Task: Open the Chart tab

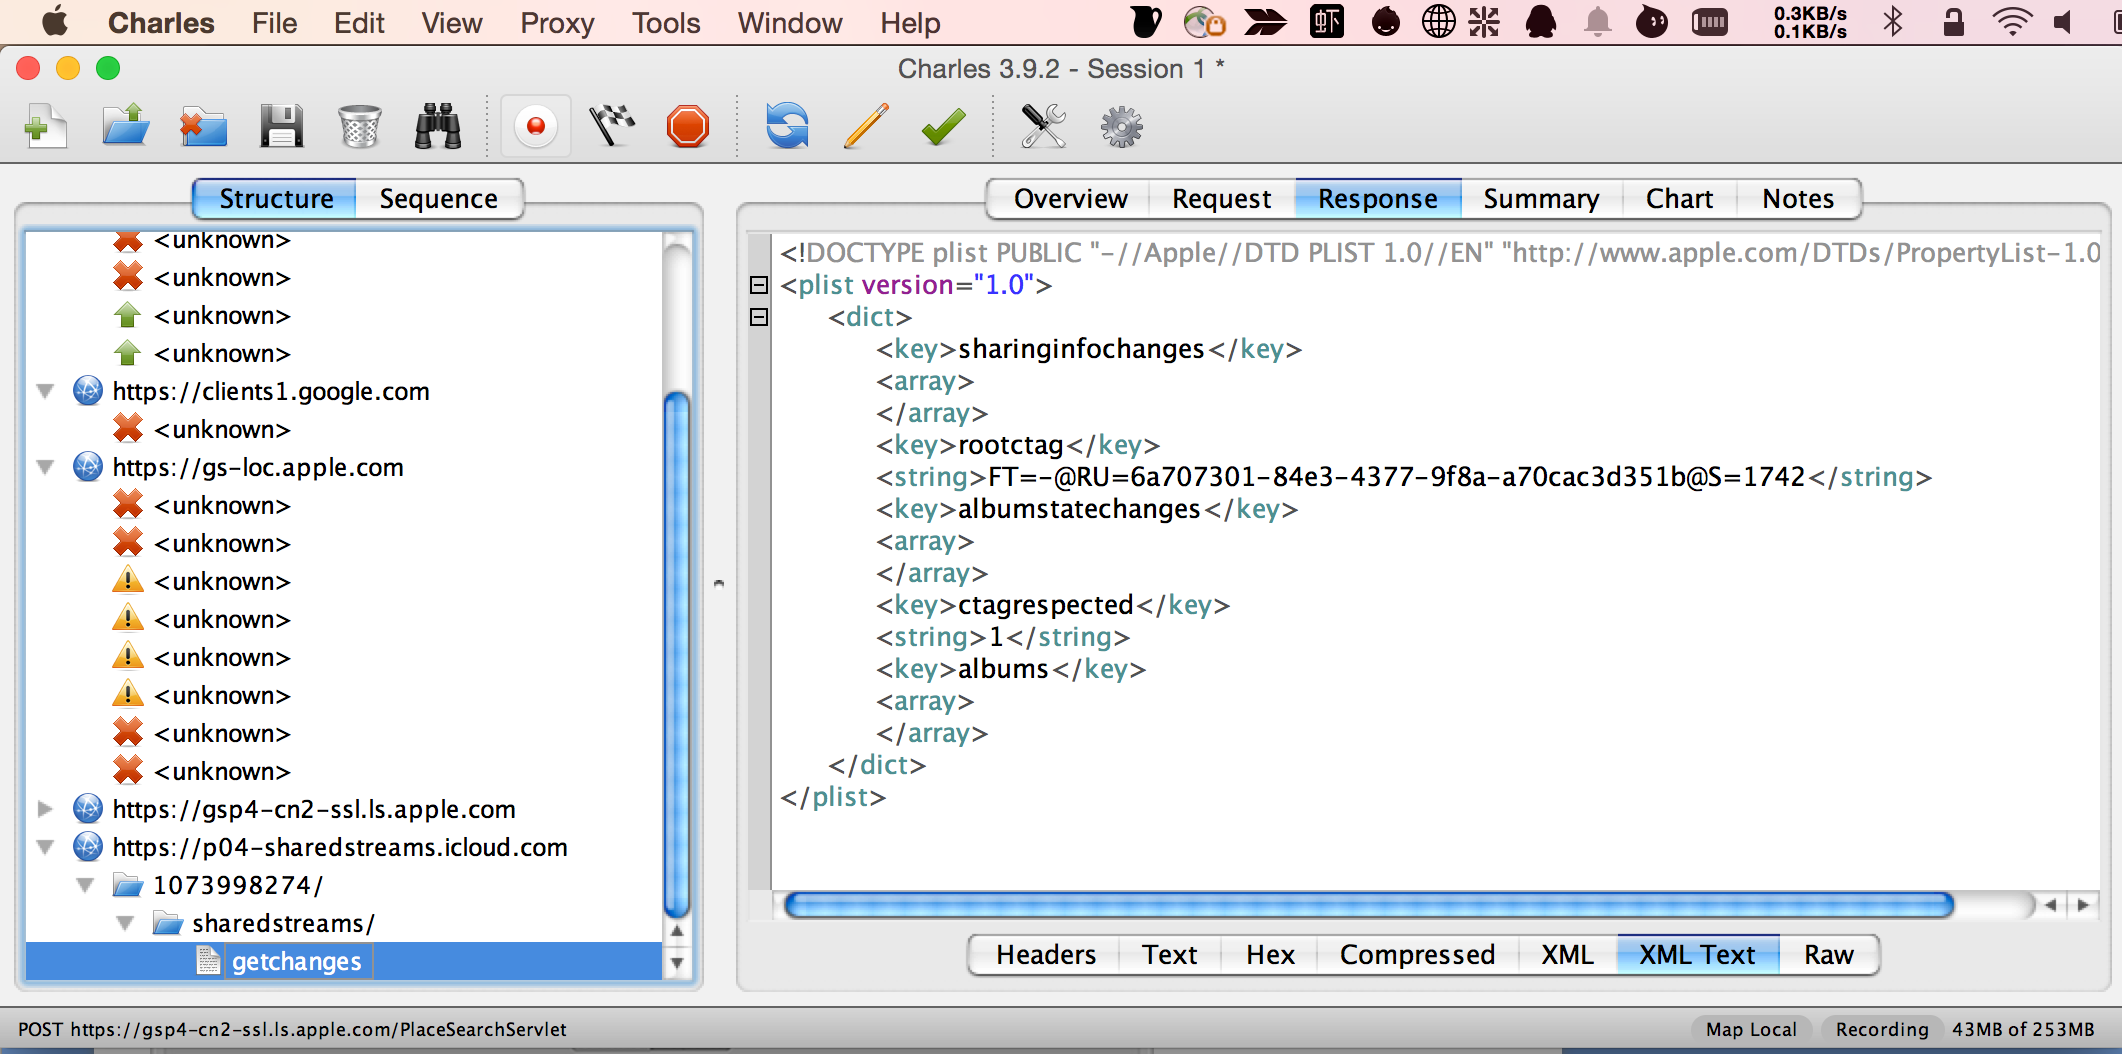Action: pyautogui.click(x=1680, y=199)
